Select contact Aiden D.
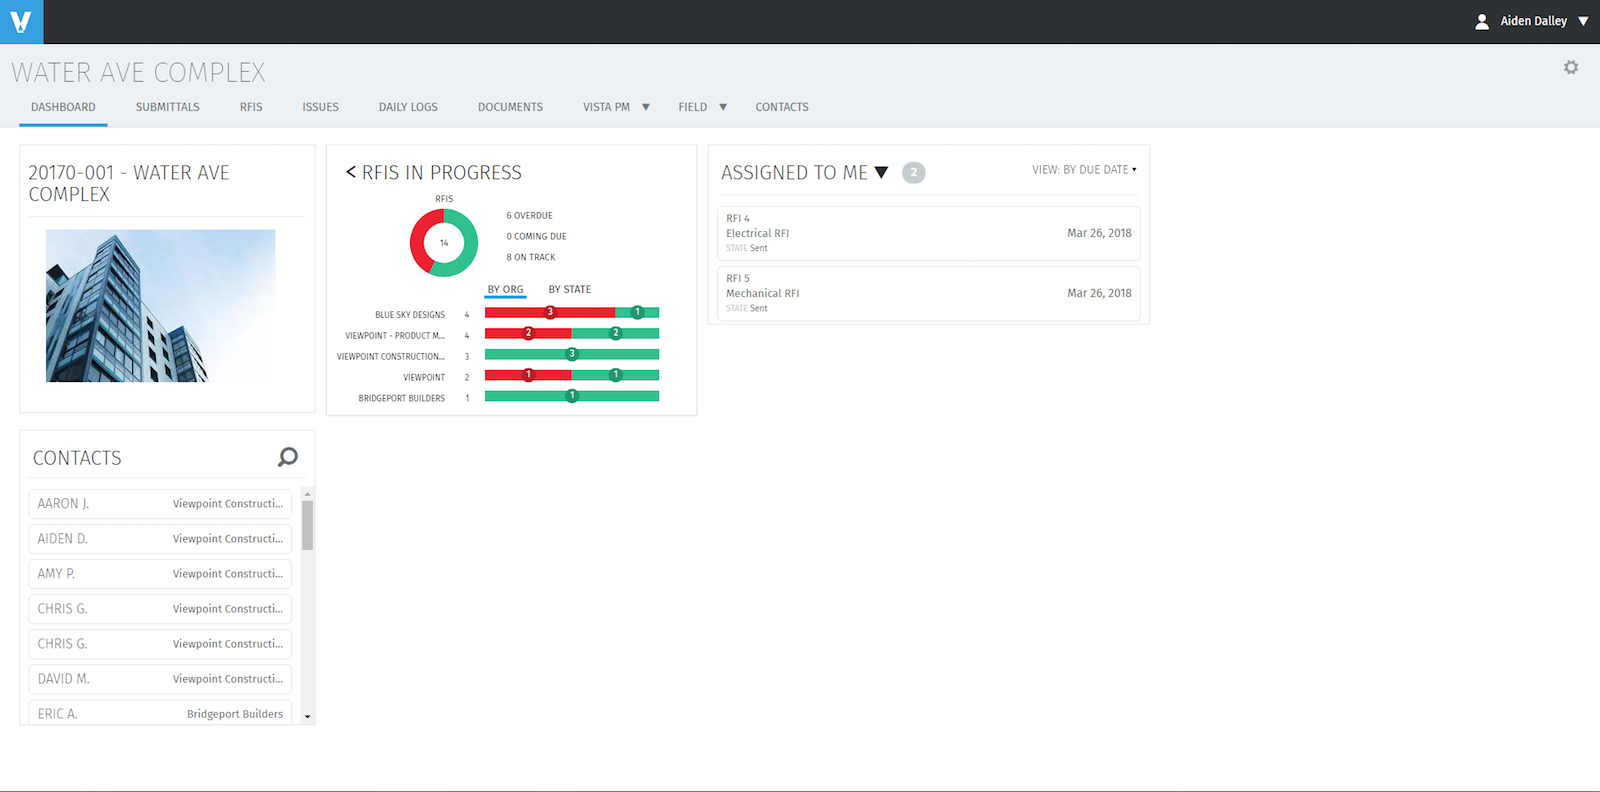Viewport: 1600px width, 792px height. coord(160,539)
